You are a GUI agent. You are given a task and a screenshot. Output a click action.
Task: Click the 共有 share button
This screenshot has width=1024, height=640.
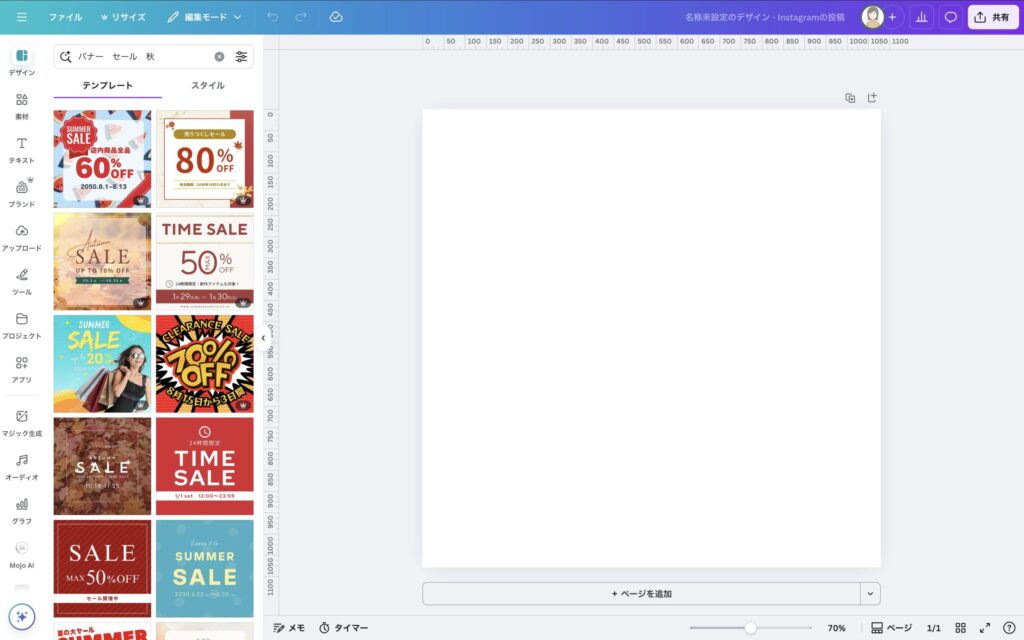pos(992,17)
